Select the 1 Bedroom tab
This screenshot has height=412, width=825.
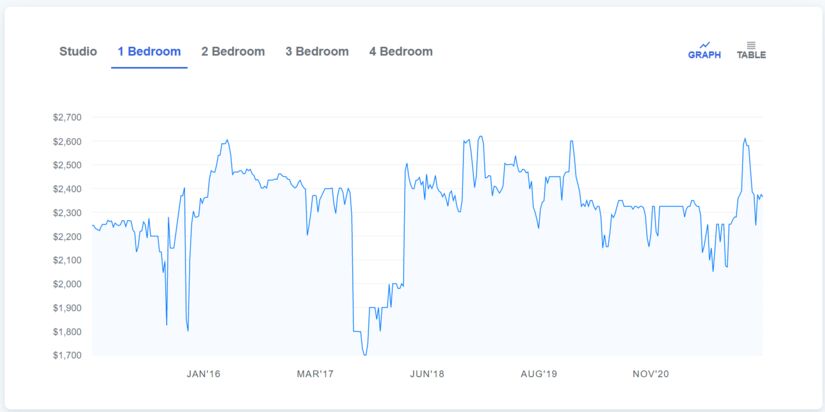pos(149,51)
